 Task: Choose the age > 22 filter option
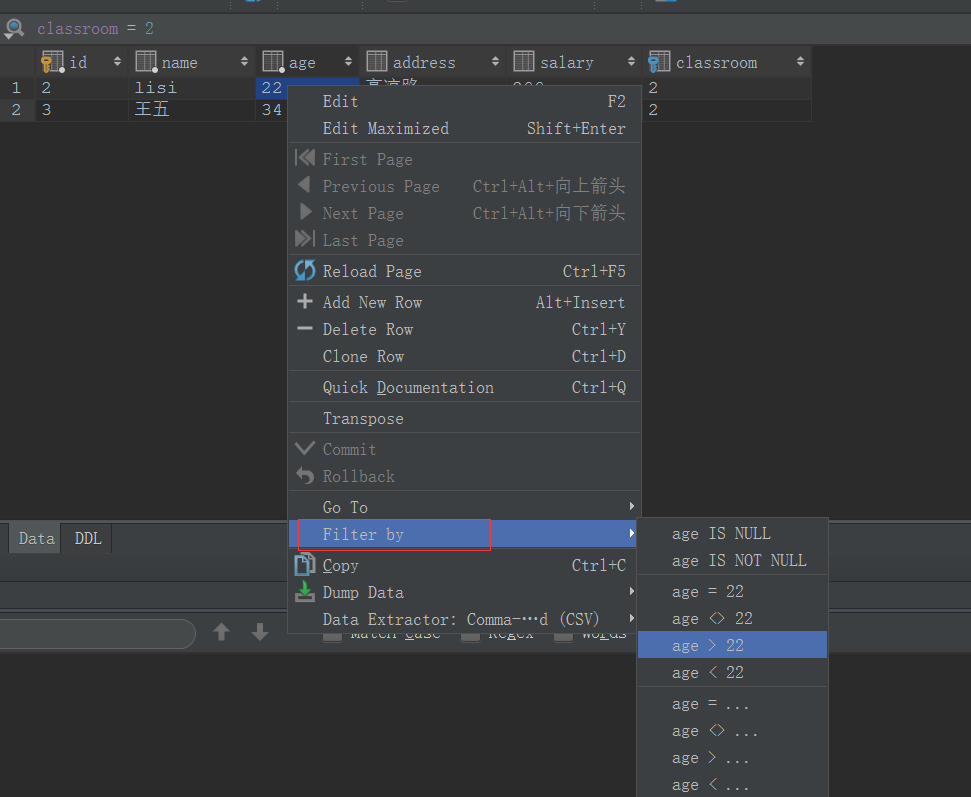(x=710, y=645)
